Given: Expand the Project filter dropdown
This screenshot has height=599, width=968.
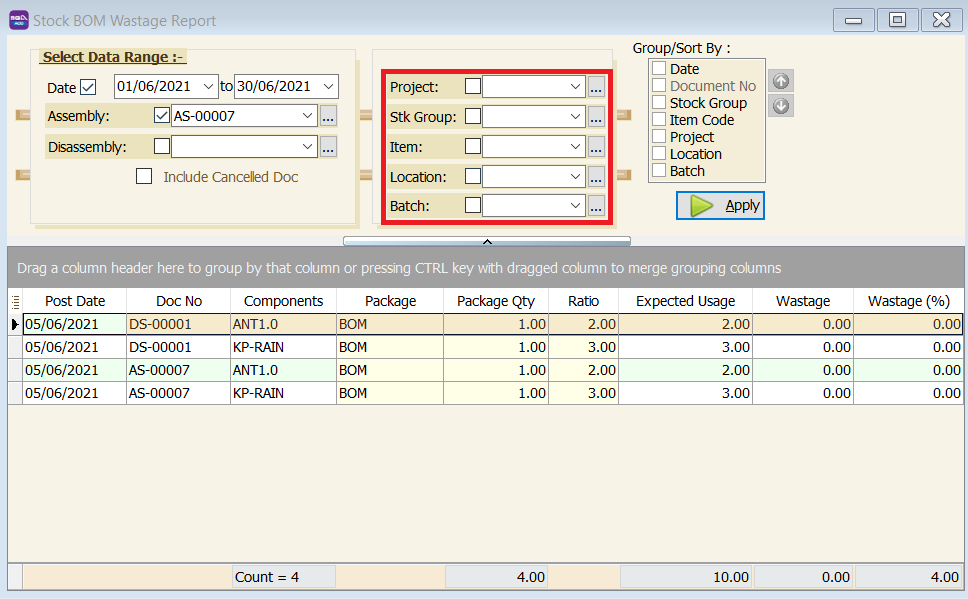Looking at the screenshot, I should click(575, 87).
